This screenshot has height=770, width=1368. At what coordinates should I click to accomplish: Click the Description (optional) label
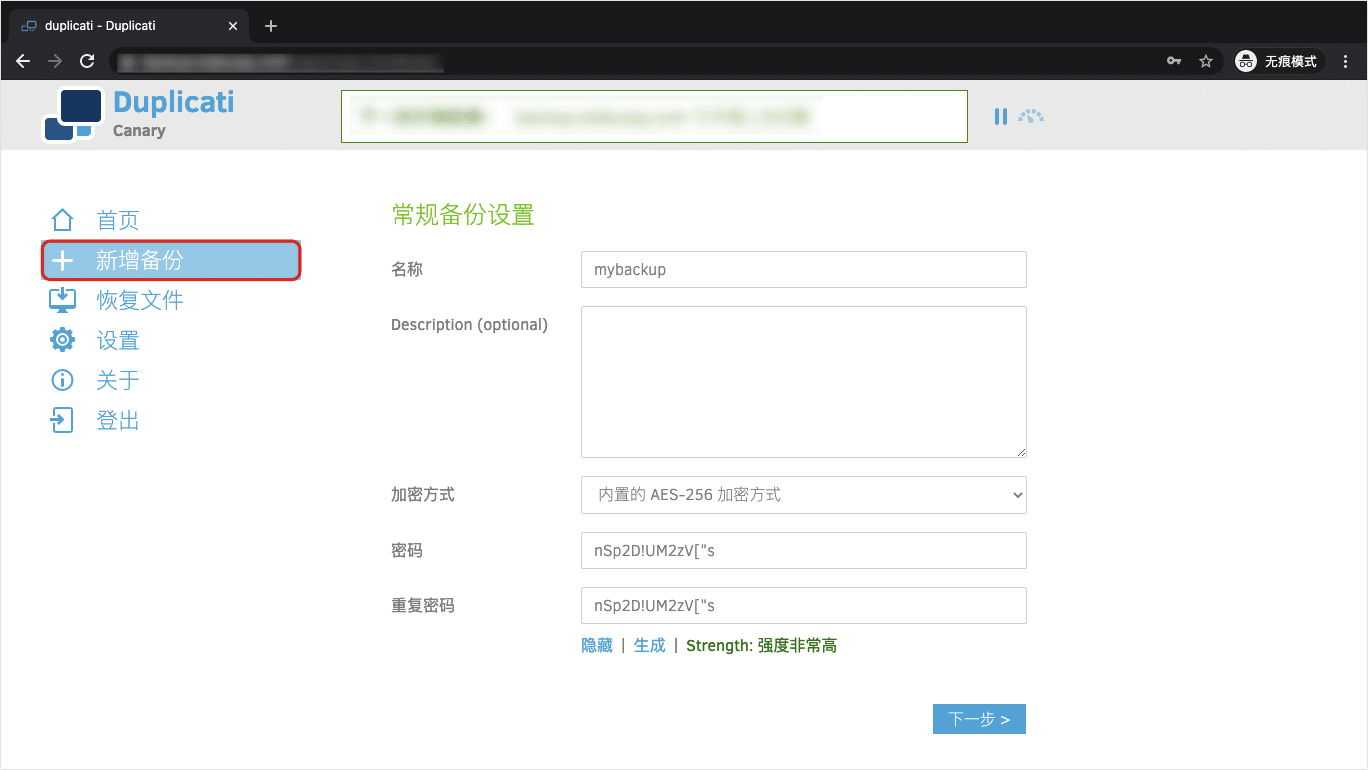[x=469, y=325]
